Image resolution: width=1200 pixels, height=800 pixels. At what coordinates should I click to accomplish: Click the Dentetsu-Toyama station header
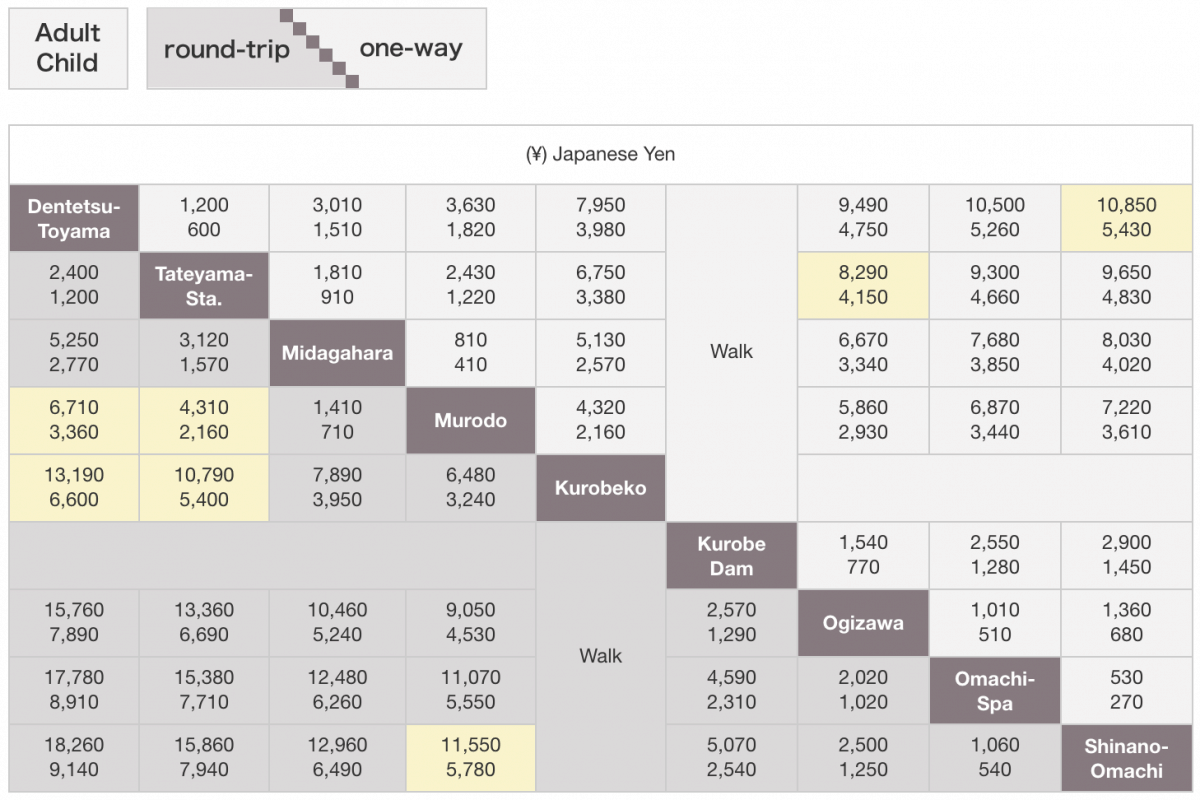74,218
